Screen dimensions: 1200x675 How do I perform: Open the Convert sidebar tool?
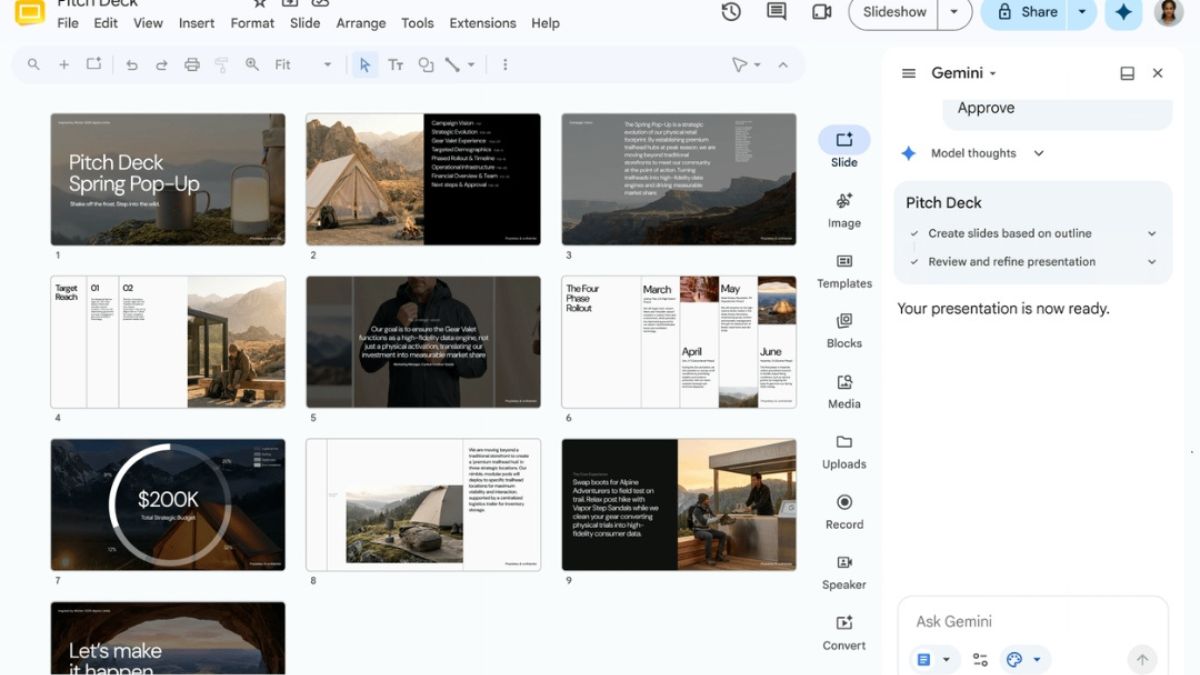click(844, 632)
